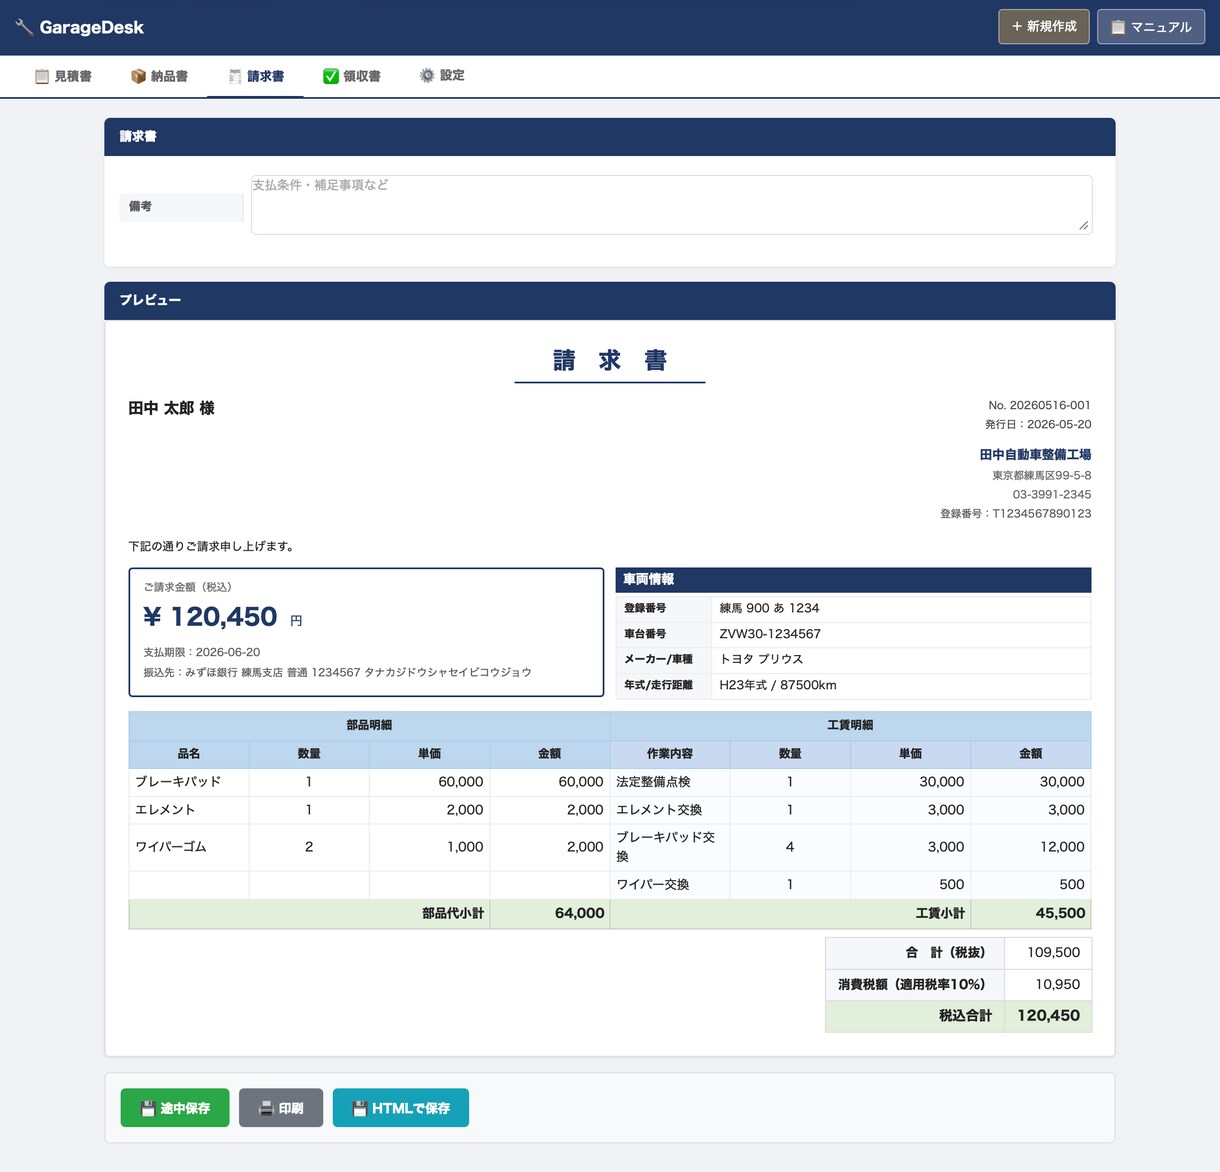Image resolution: width=1220 pixels, height=1172 pixels.
Task: Click the clipboard icon on 見積書 tab
Action: point(42,76)
